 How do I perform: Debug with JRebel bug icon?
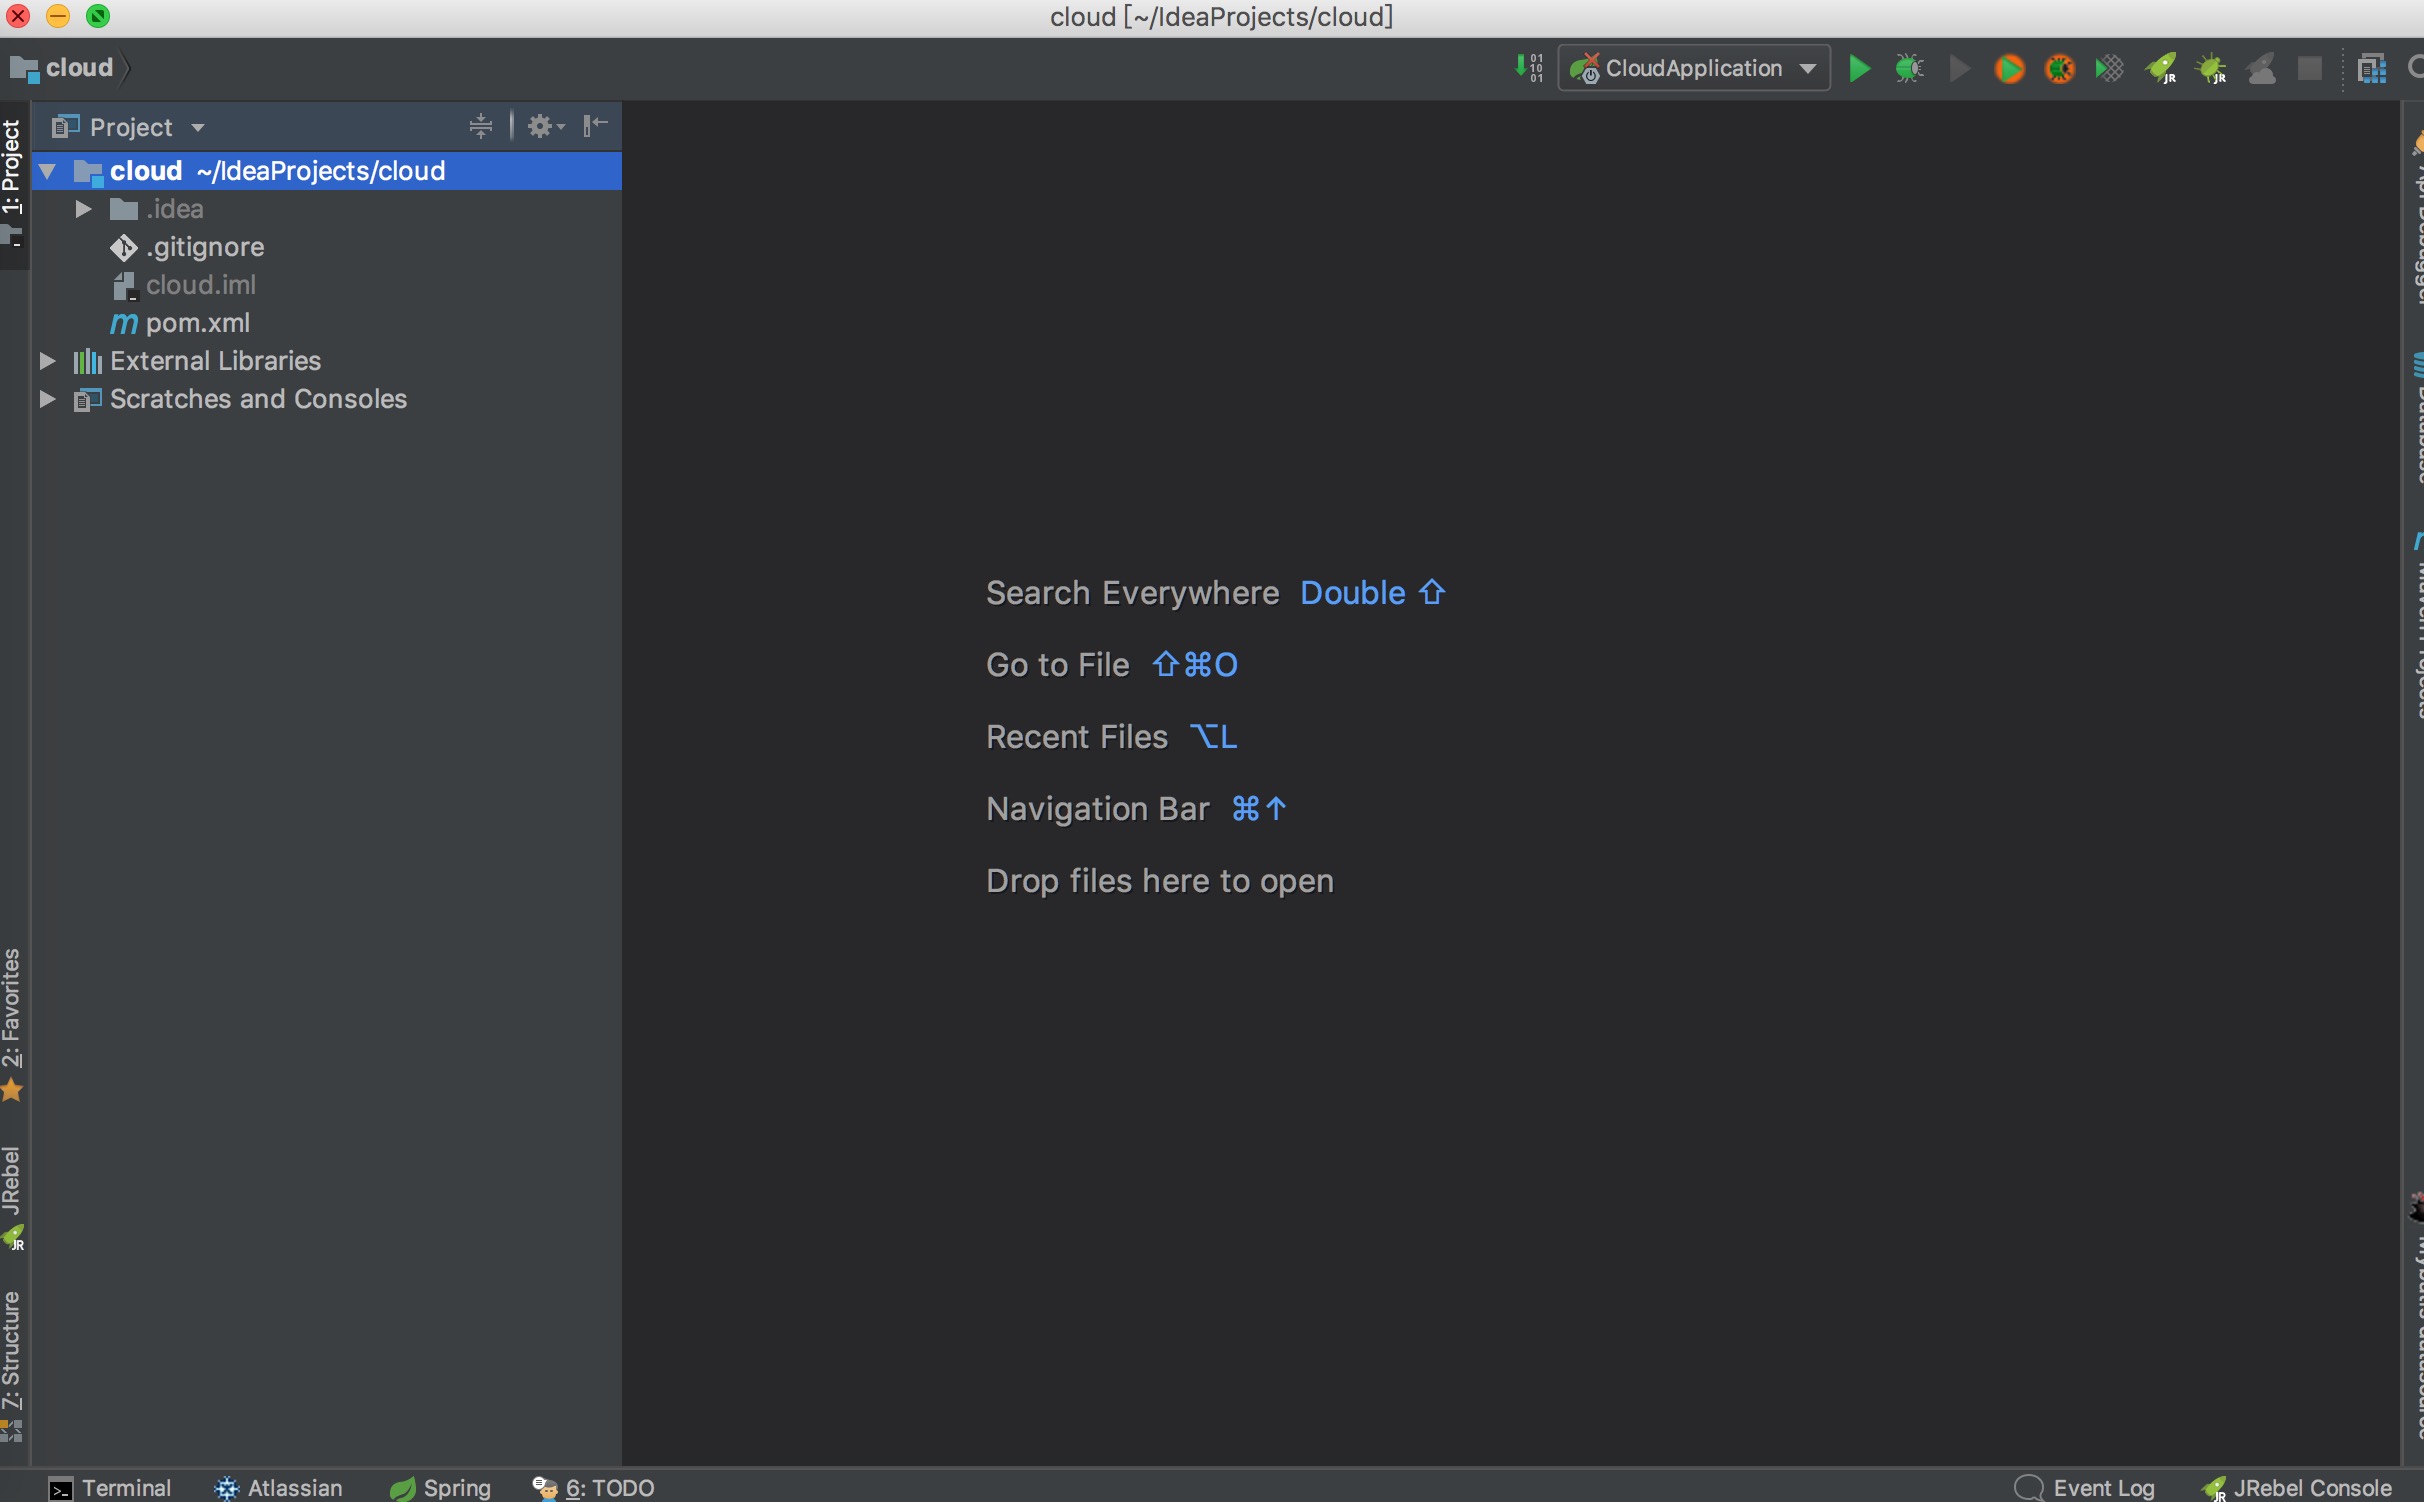coord(2211,68)
